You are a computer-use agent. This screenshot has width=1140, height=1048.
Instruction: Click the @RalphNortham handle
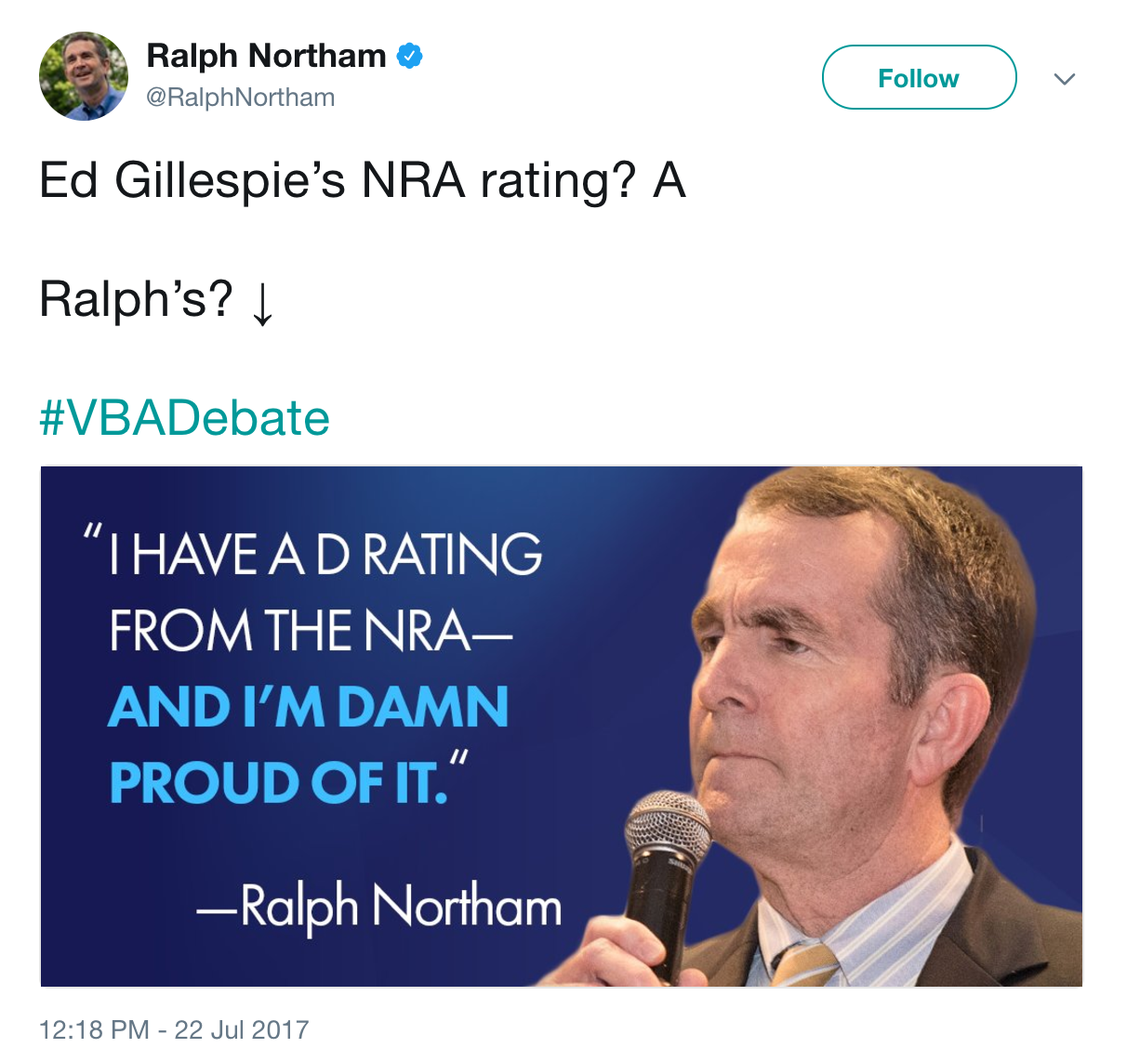[241, 97]
